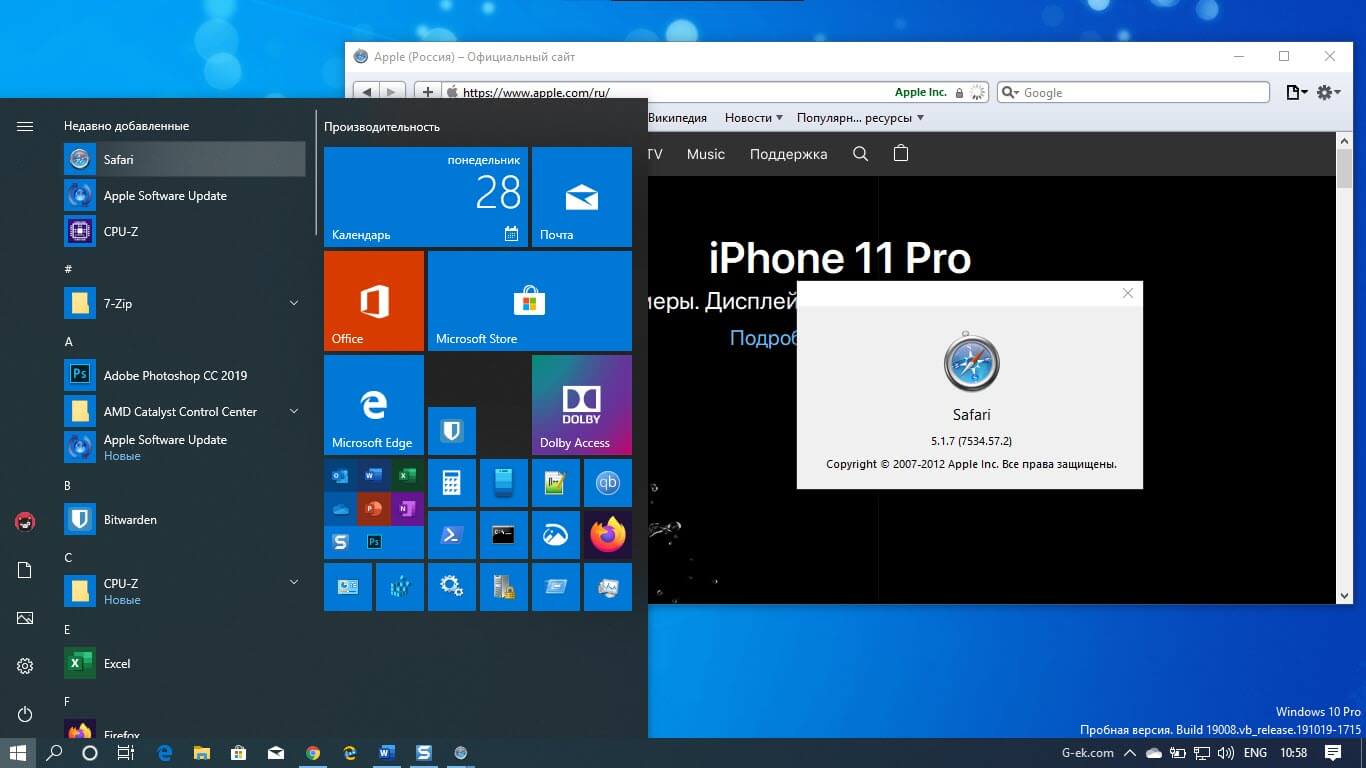
Task: Open the Outlook icon in Office folder tile
Action: pyautogui.click(x=341, y=476)
